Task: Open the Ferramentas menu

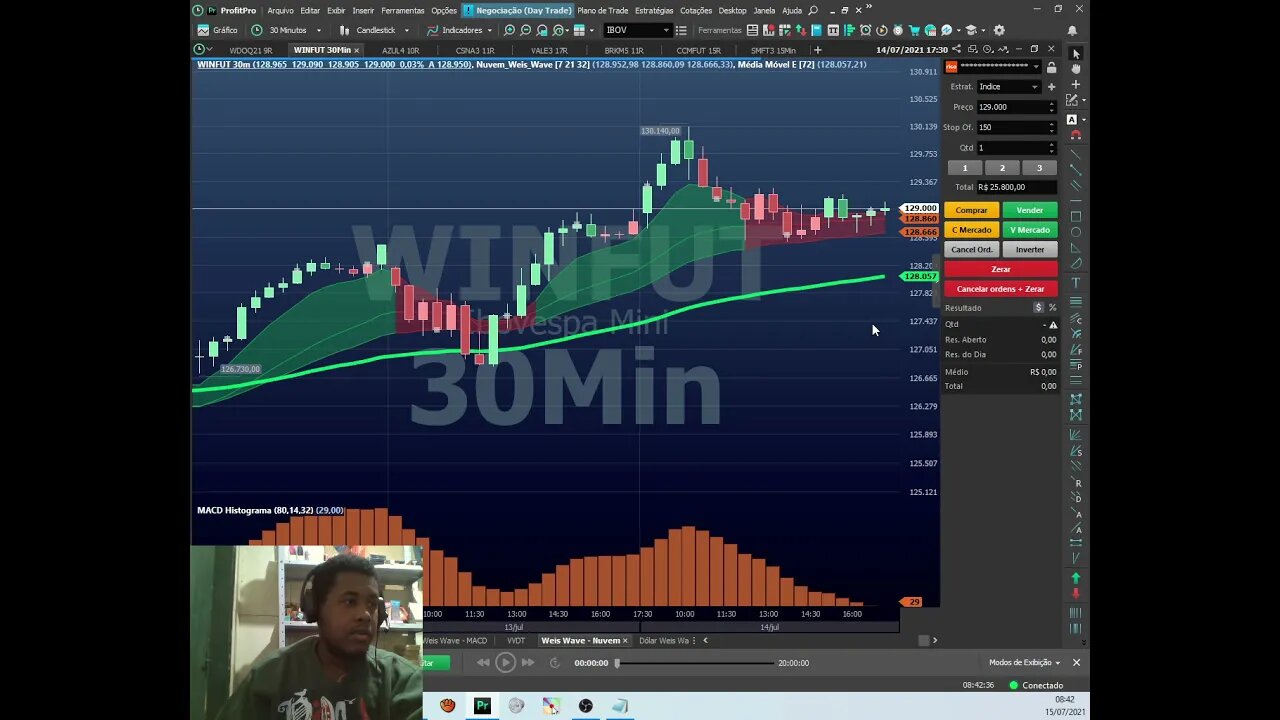Action: click(x=402, y=10)
